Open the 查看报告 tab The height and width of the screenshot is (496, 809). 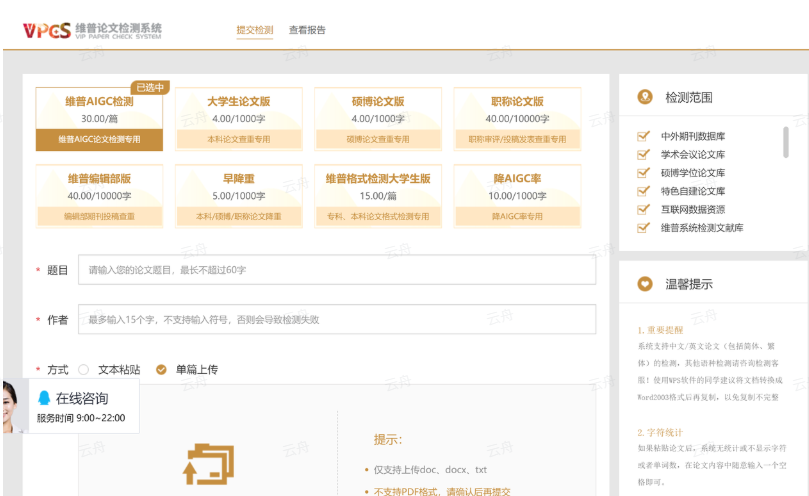point(307,30)
